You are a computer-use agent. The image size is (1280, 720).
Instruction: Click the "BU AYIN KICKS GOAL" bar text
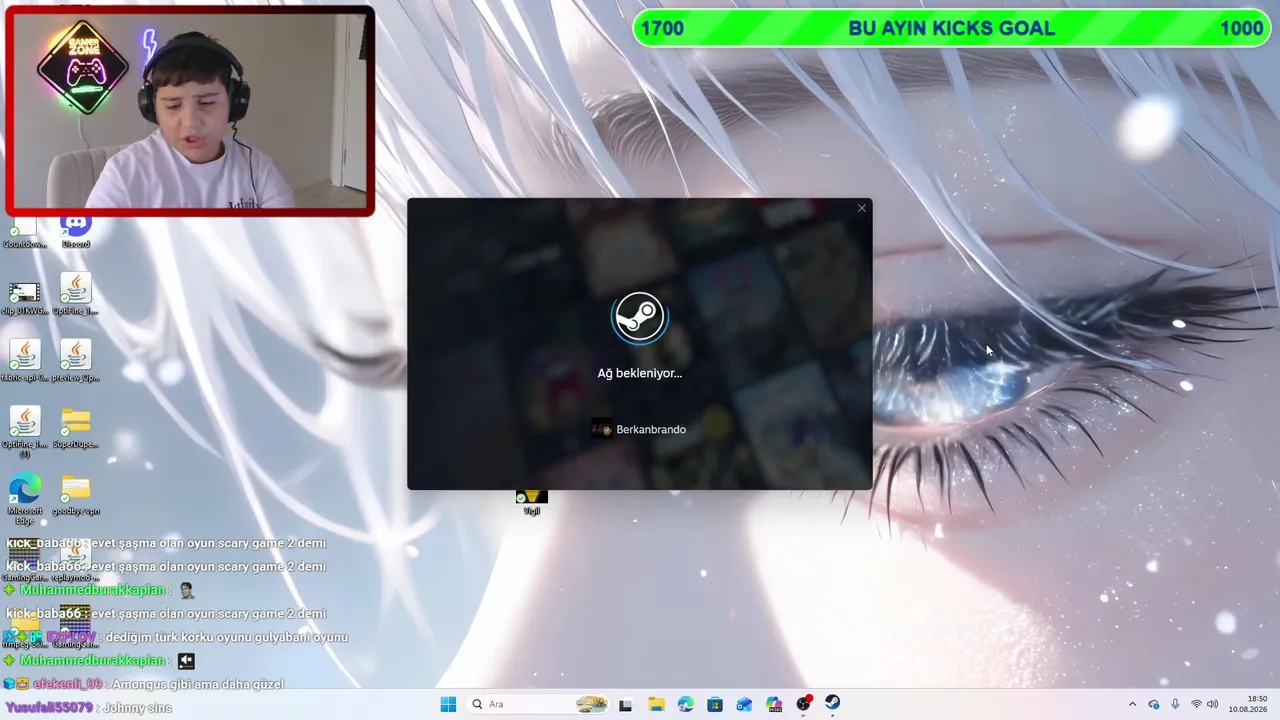coord(951,28)
